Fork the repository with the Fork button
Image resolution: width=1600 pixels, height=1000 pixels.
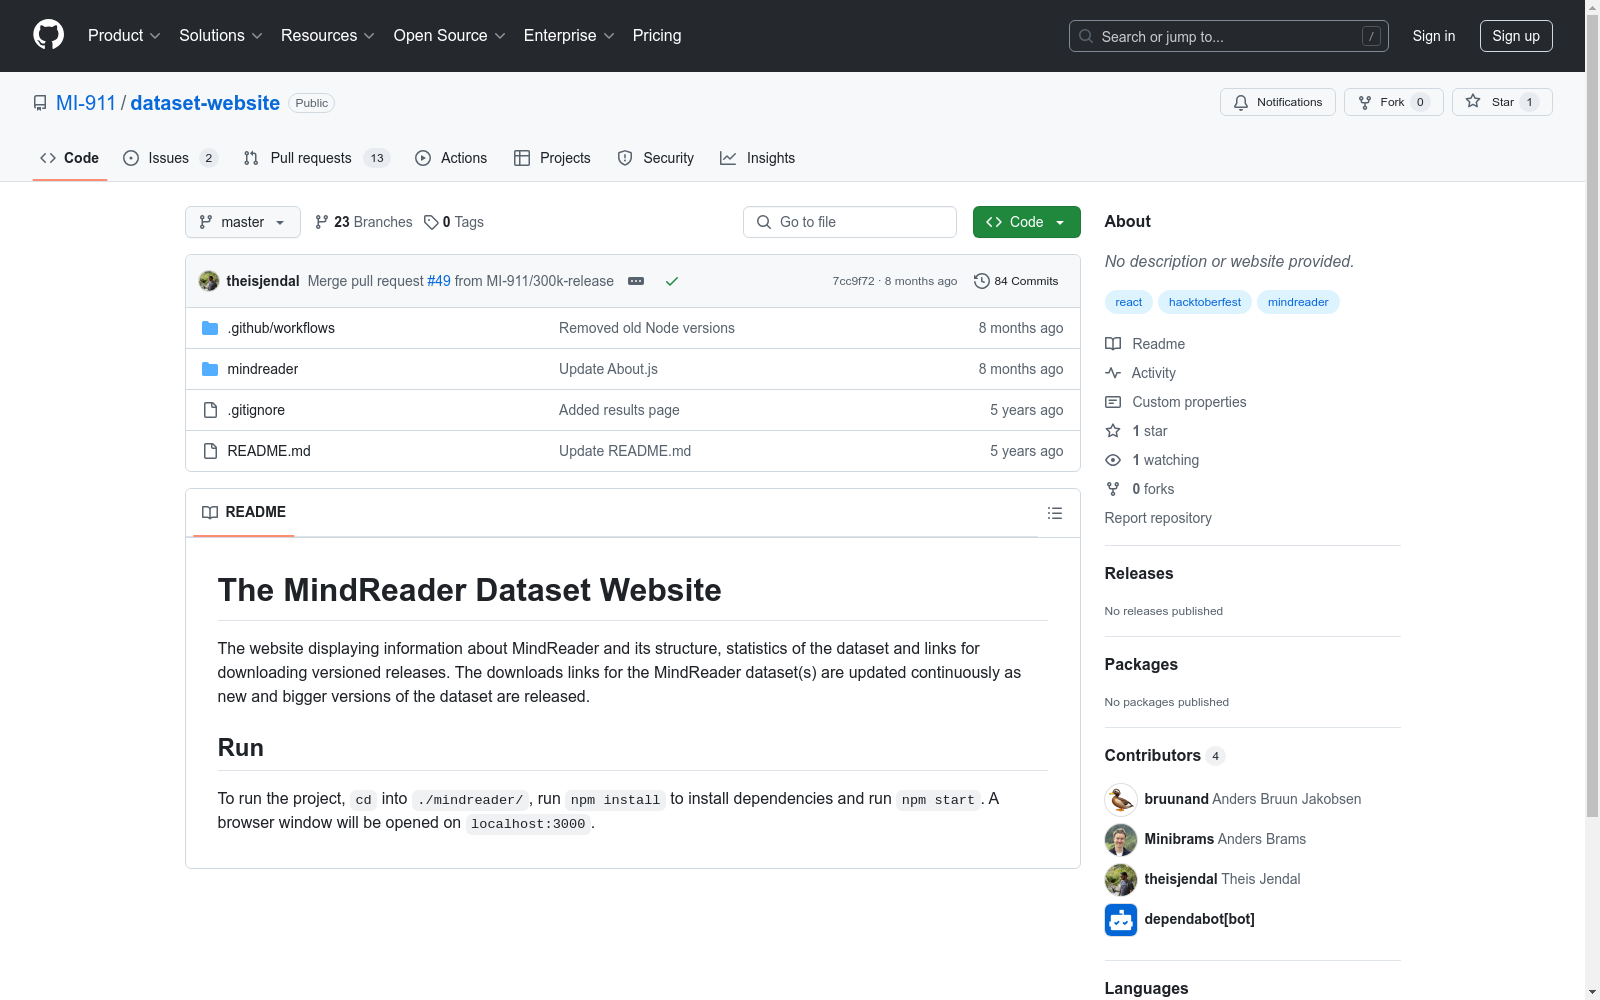(1394, 102)
